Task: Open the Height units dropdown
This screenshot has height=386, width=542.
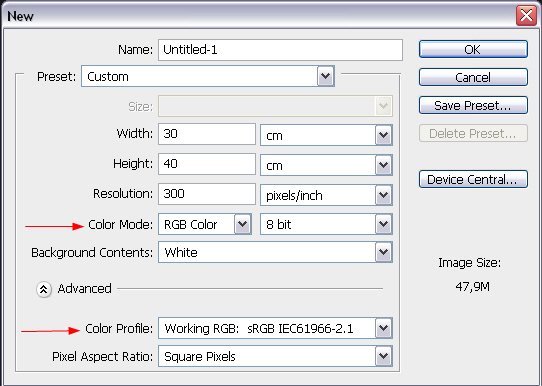Action: tap(326, 165)
